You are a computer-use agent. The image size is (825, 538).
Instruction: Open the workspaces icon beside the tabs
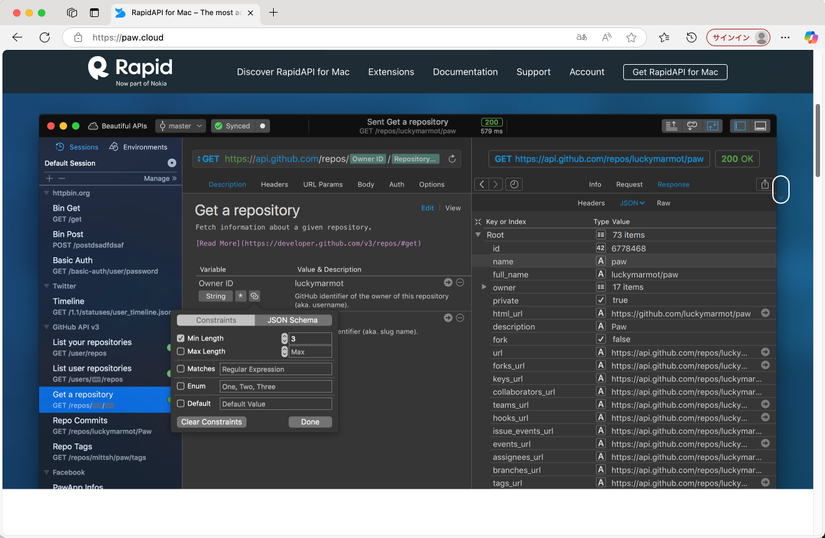pyautogui.click(x=72, y=13)
